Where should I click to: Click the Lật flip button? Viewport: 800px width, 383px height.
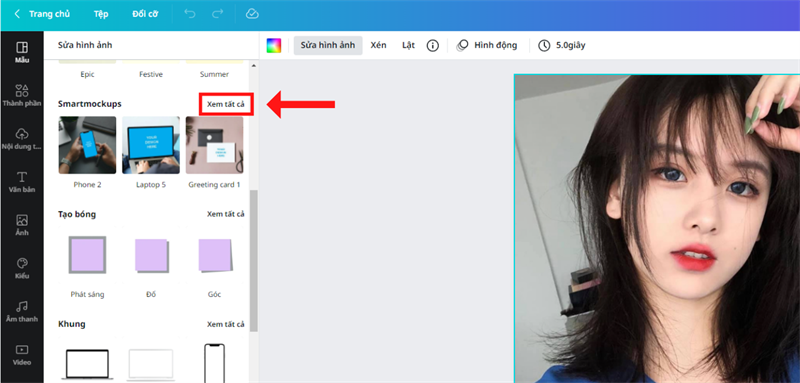coord(408,45)
